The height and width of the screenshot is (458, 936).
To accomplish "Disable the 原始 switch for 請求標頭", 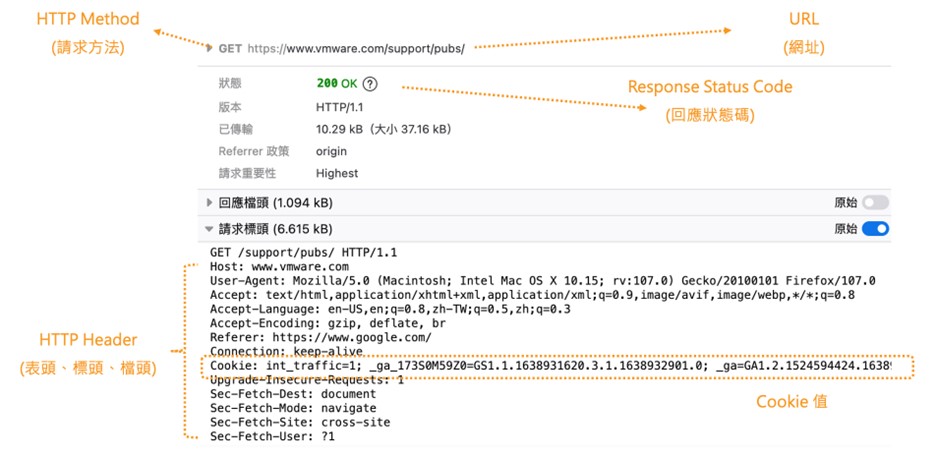I will (x=876, y=228).
